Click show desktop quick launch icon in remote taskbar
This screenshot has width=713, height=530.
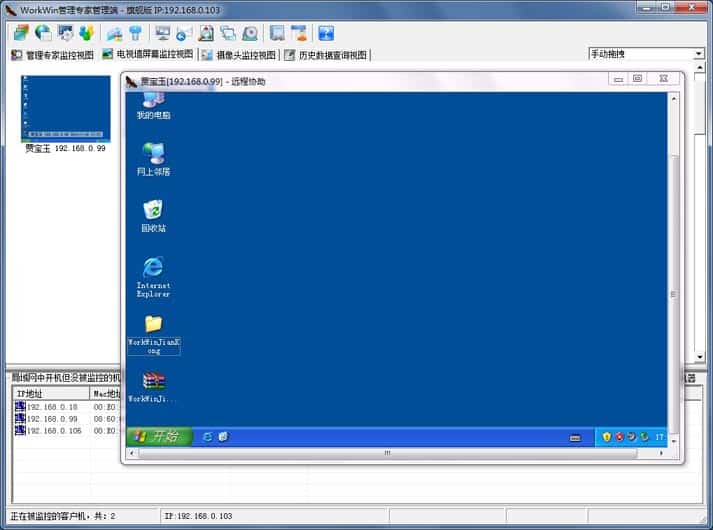tap(223, 437)
